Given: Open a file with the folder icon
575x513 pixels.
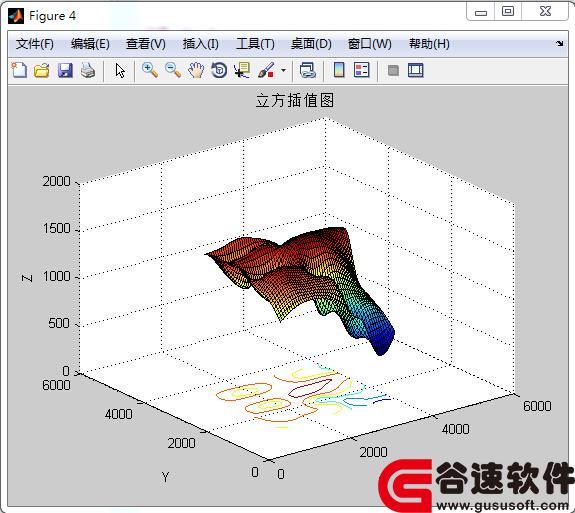Looking at the screenshot, I should pos(42,70).
